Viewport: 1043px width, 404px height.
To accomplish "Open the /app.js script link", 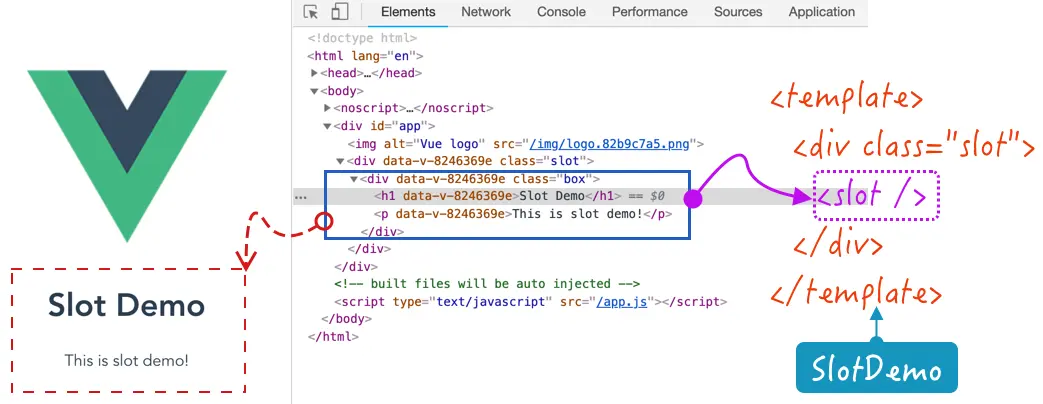I will point(622,302).
